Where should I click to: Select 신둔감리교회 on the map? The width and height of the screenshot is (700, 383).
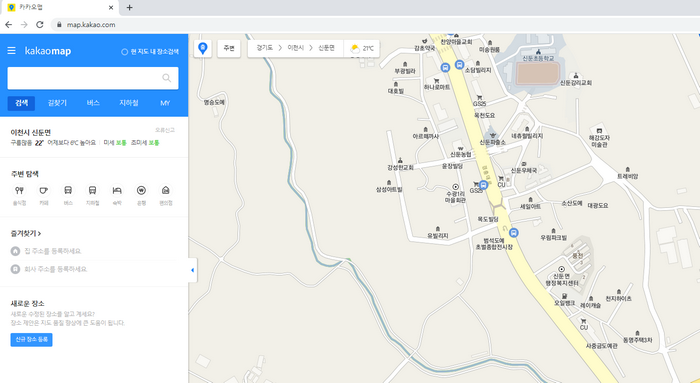tap(576, 80)
